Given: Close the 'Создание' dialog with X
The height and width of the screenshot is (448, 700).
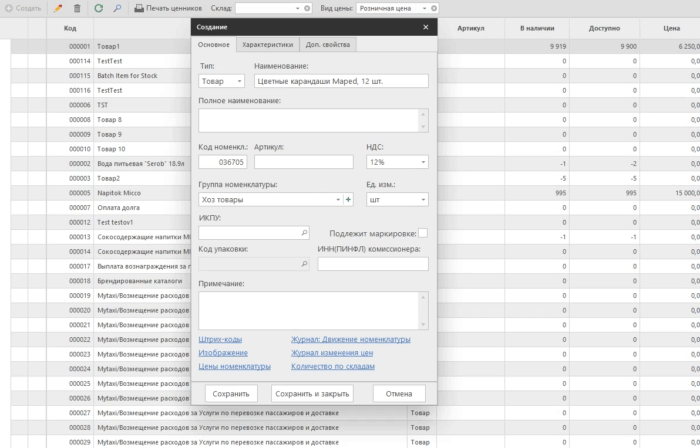Looking at the screenshot, I should [x=425, y=27].
